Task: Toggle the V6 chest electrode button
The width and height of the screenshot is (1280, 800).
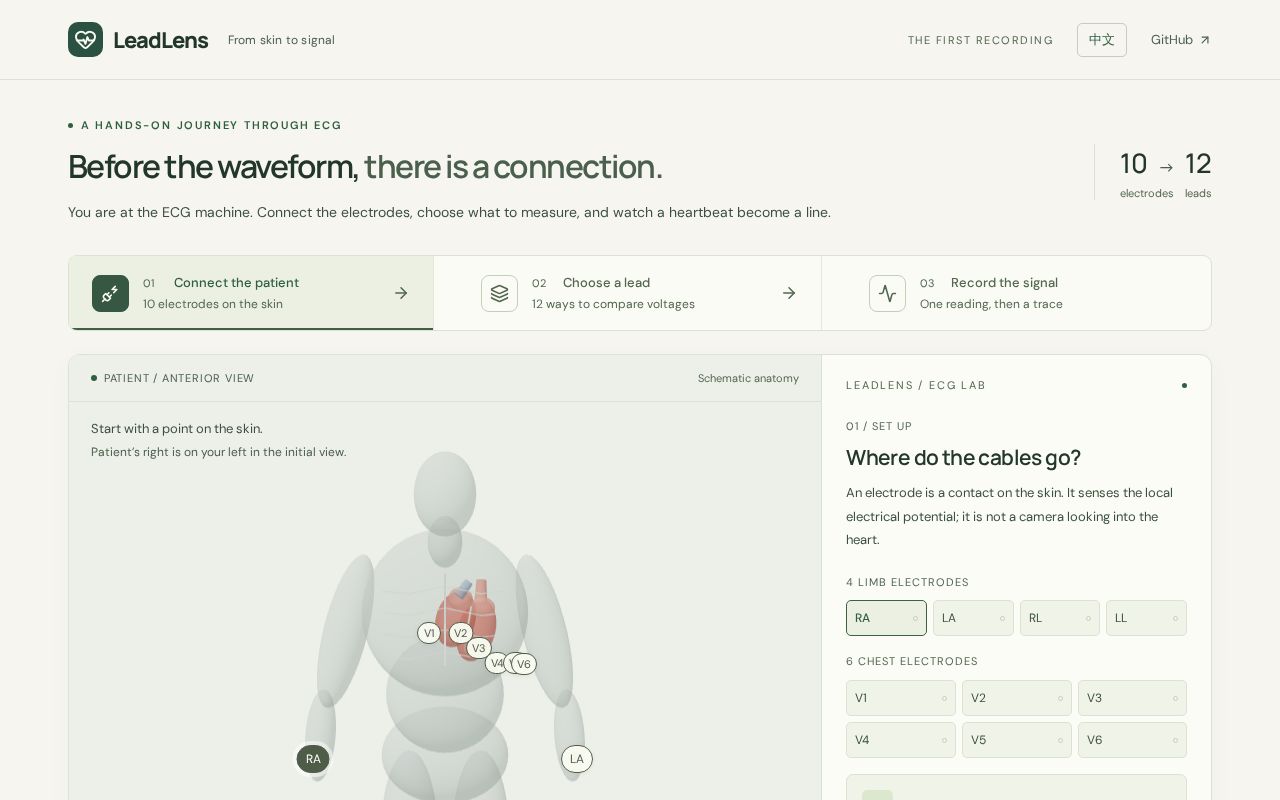Action: 1132,740
